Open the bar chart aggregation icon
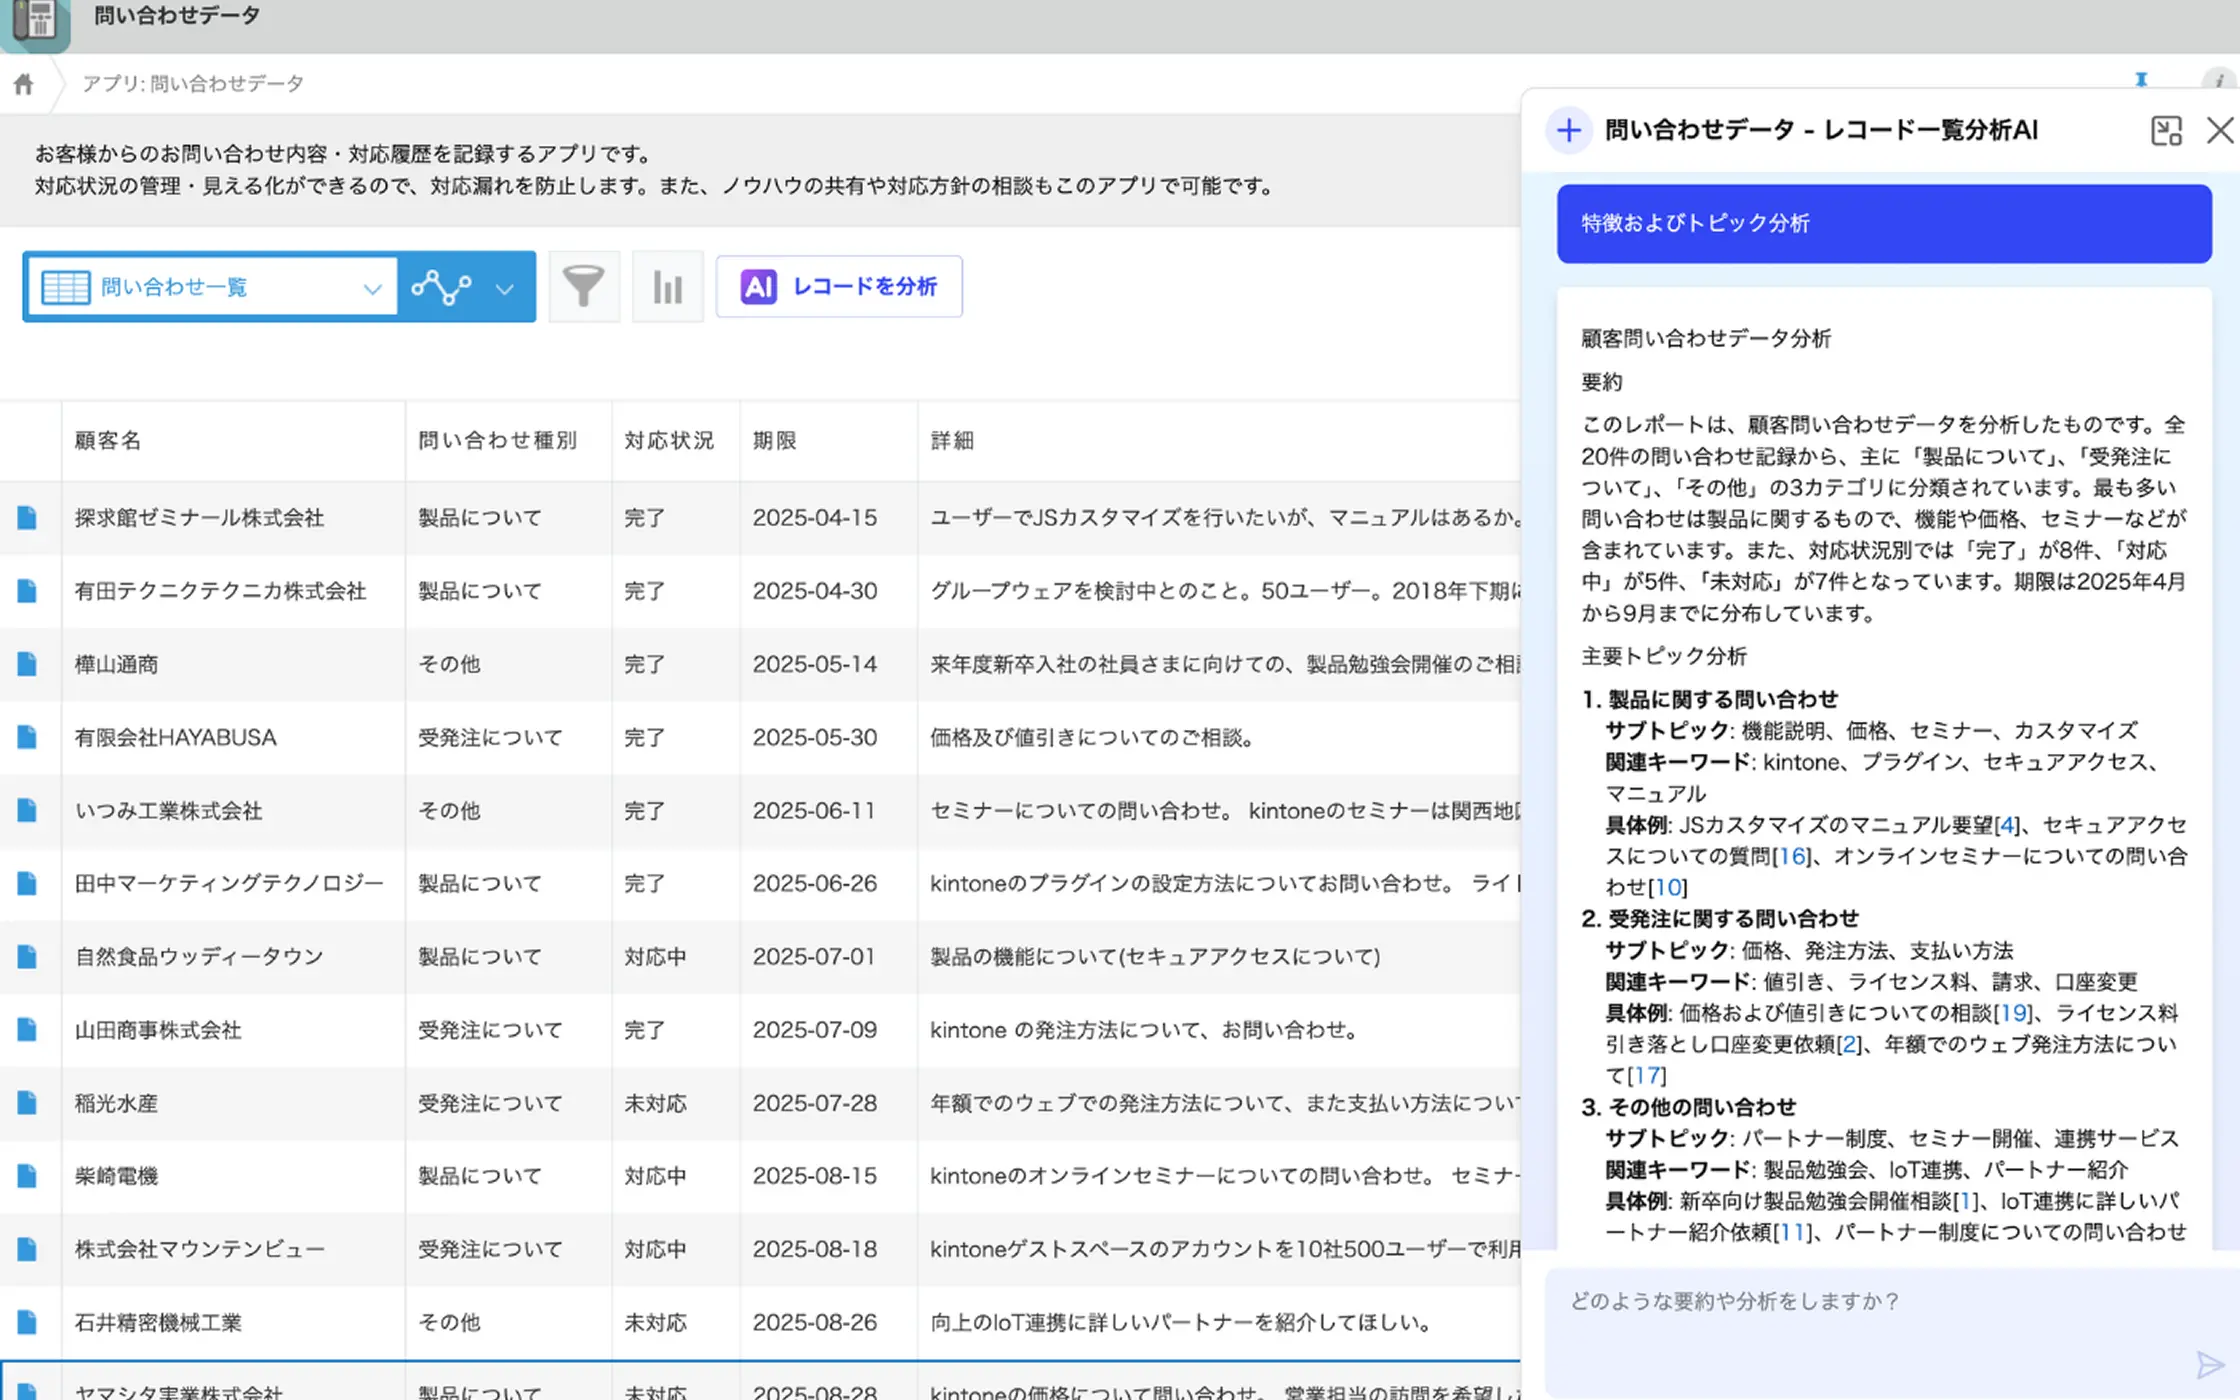 [x=667, y=287]
